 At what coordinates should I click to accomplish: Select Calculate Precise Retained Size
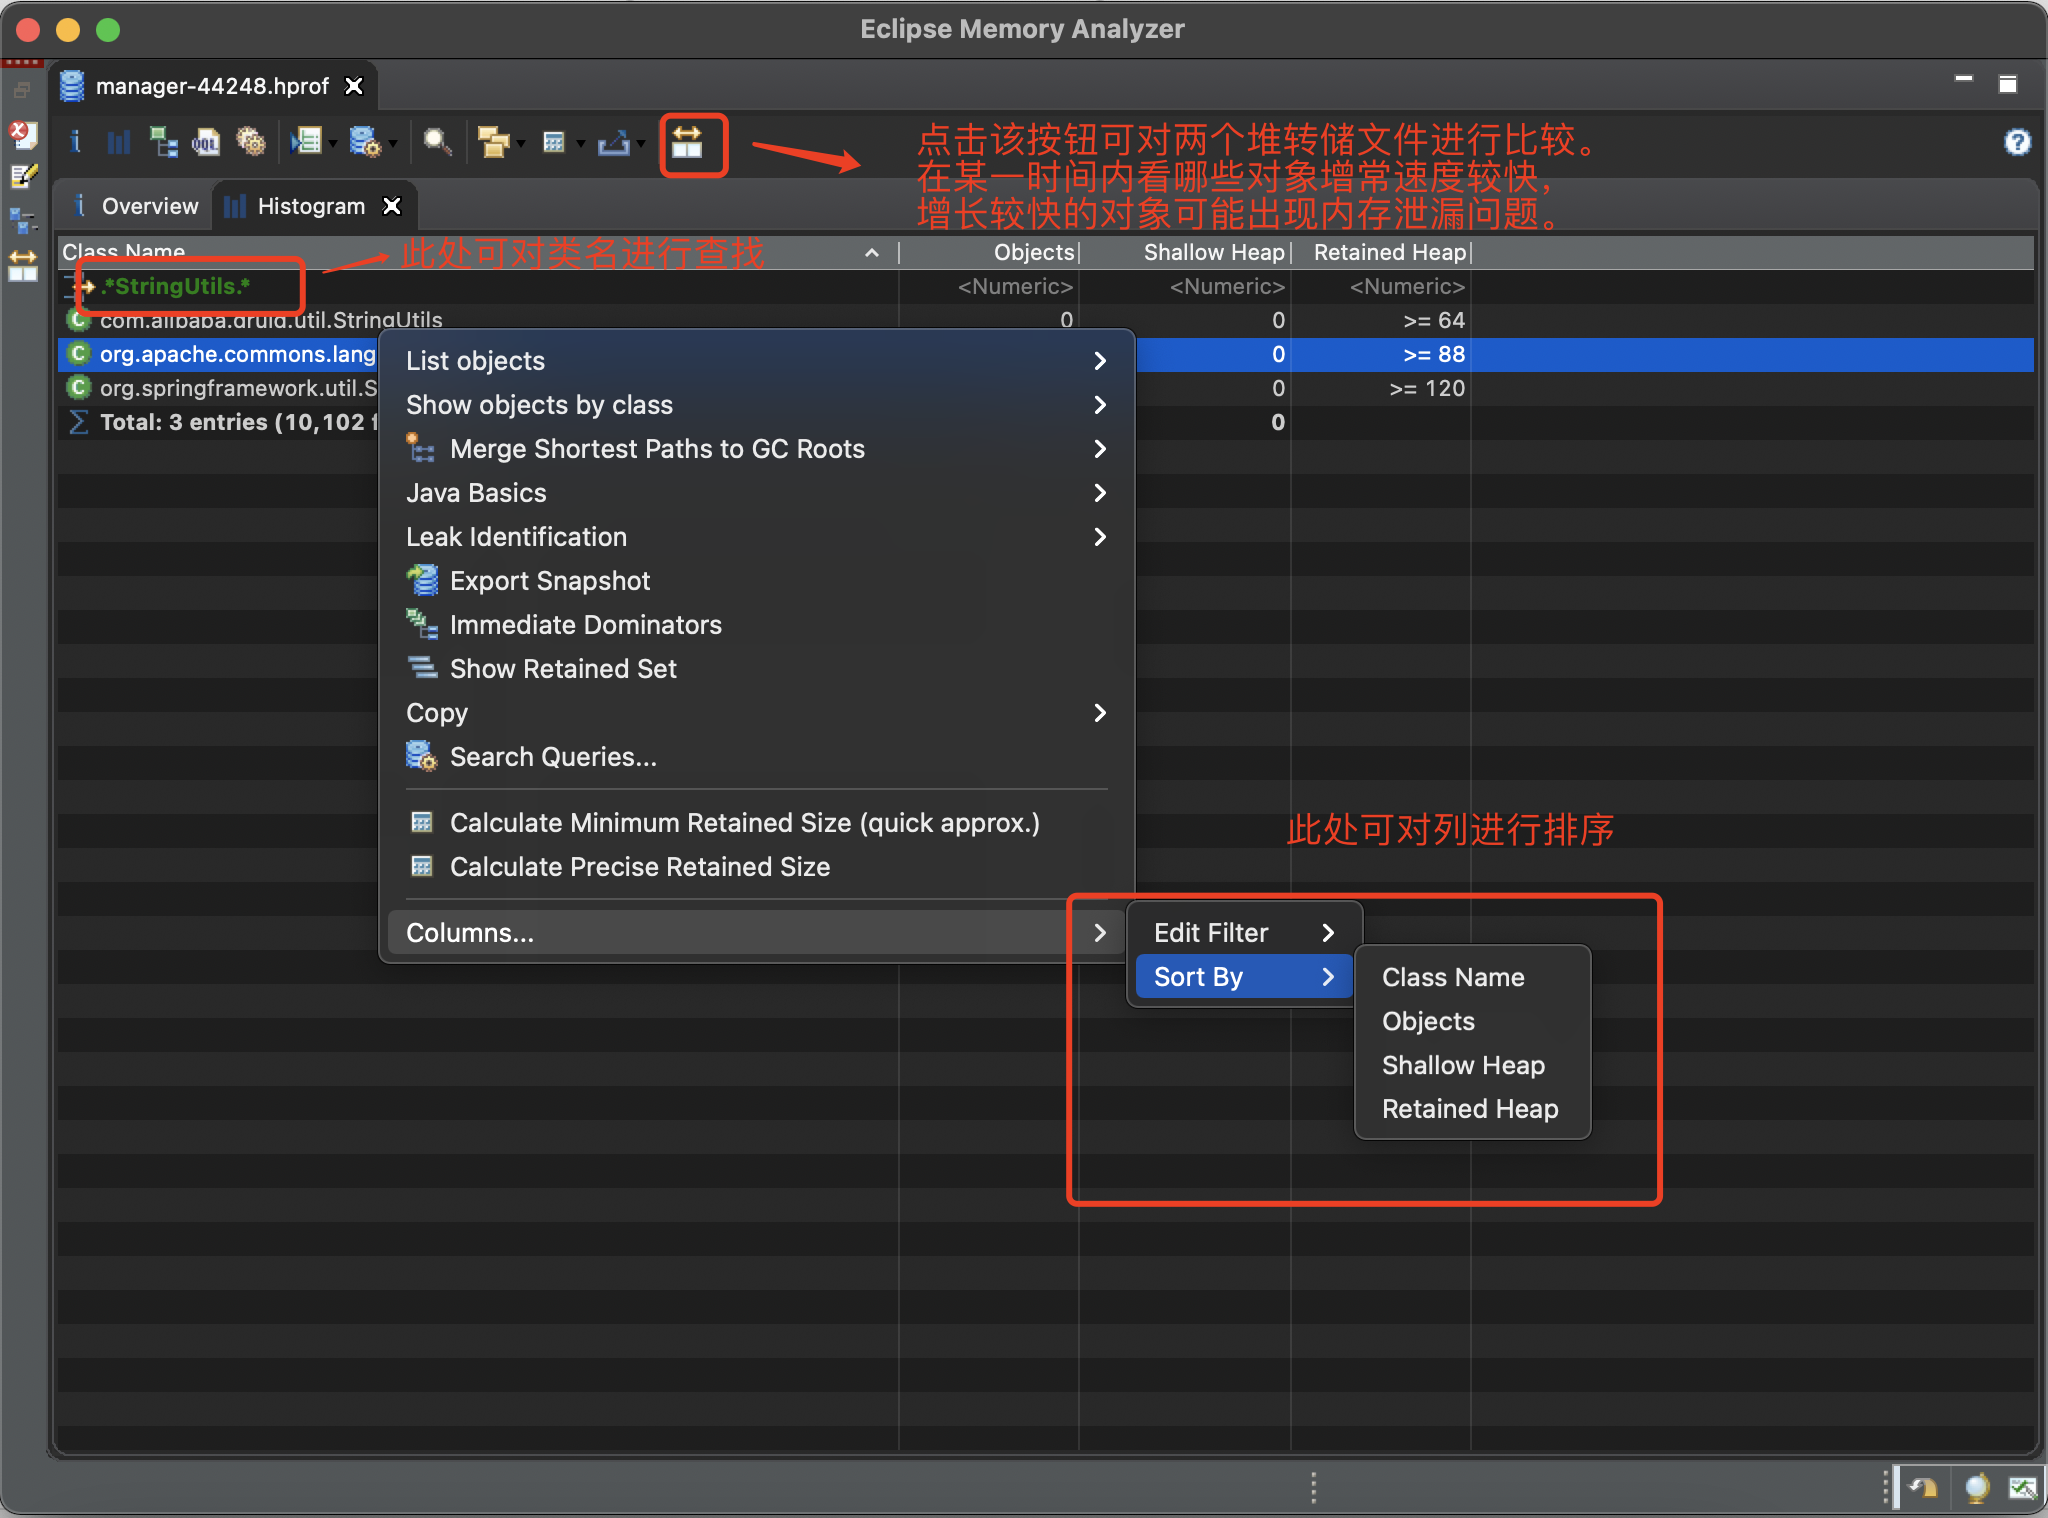tap(756, 867)
